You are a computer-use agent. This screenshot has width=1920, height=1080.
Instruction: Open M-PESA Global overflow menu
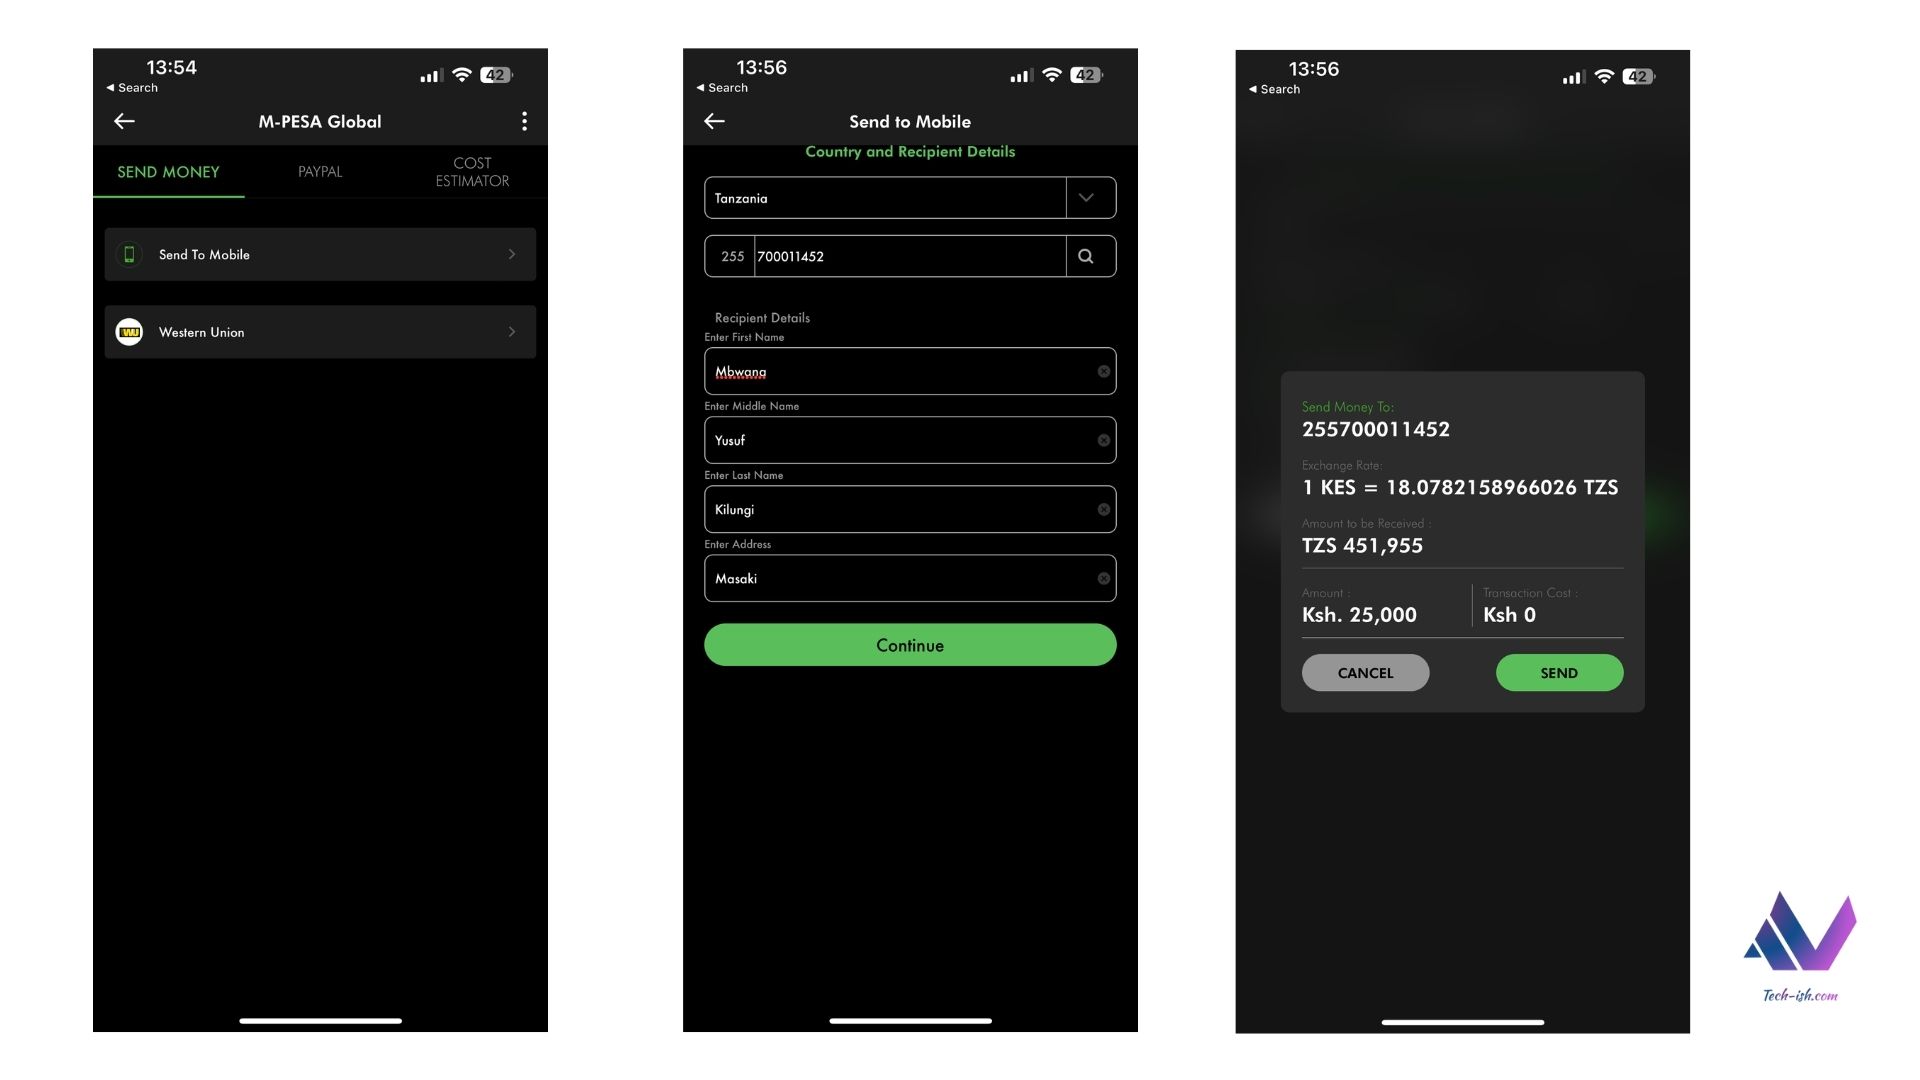click(522, 120)
